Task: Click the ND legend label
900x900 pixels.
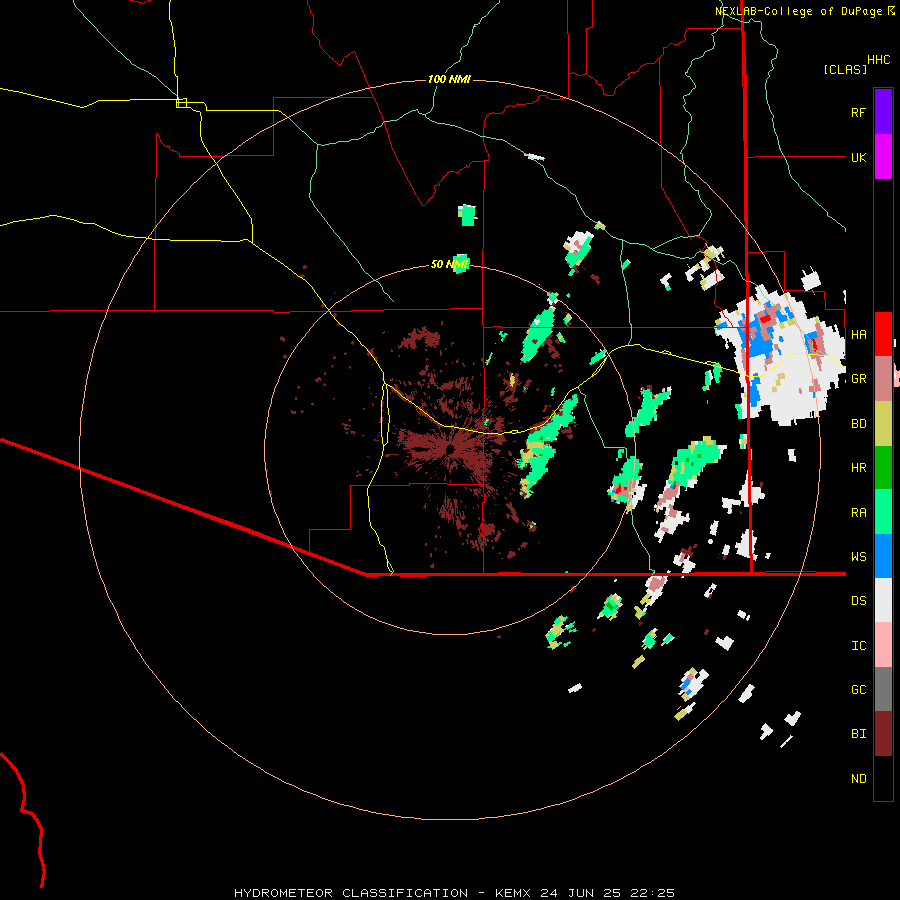Action: pyautogui.click(x=858, y=779)
